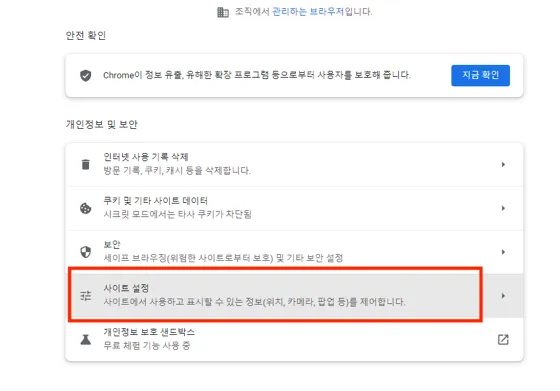The height and width of the screenshot is (391, 560).
Task: Click the organization building icon
Action: 223,12
